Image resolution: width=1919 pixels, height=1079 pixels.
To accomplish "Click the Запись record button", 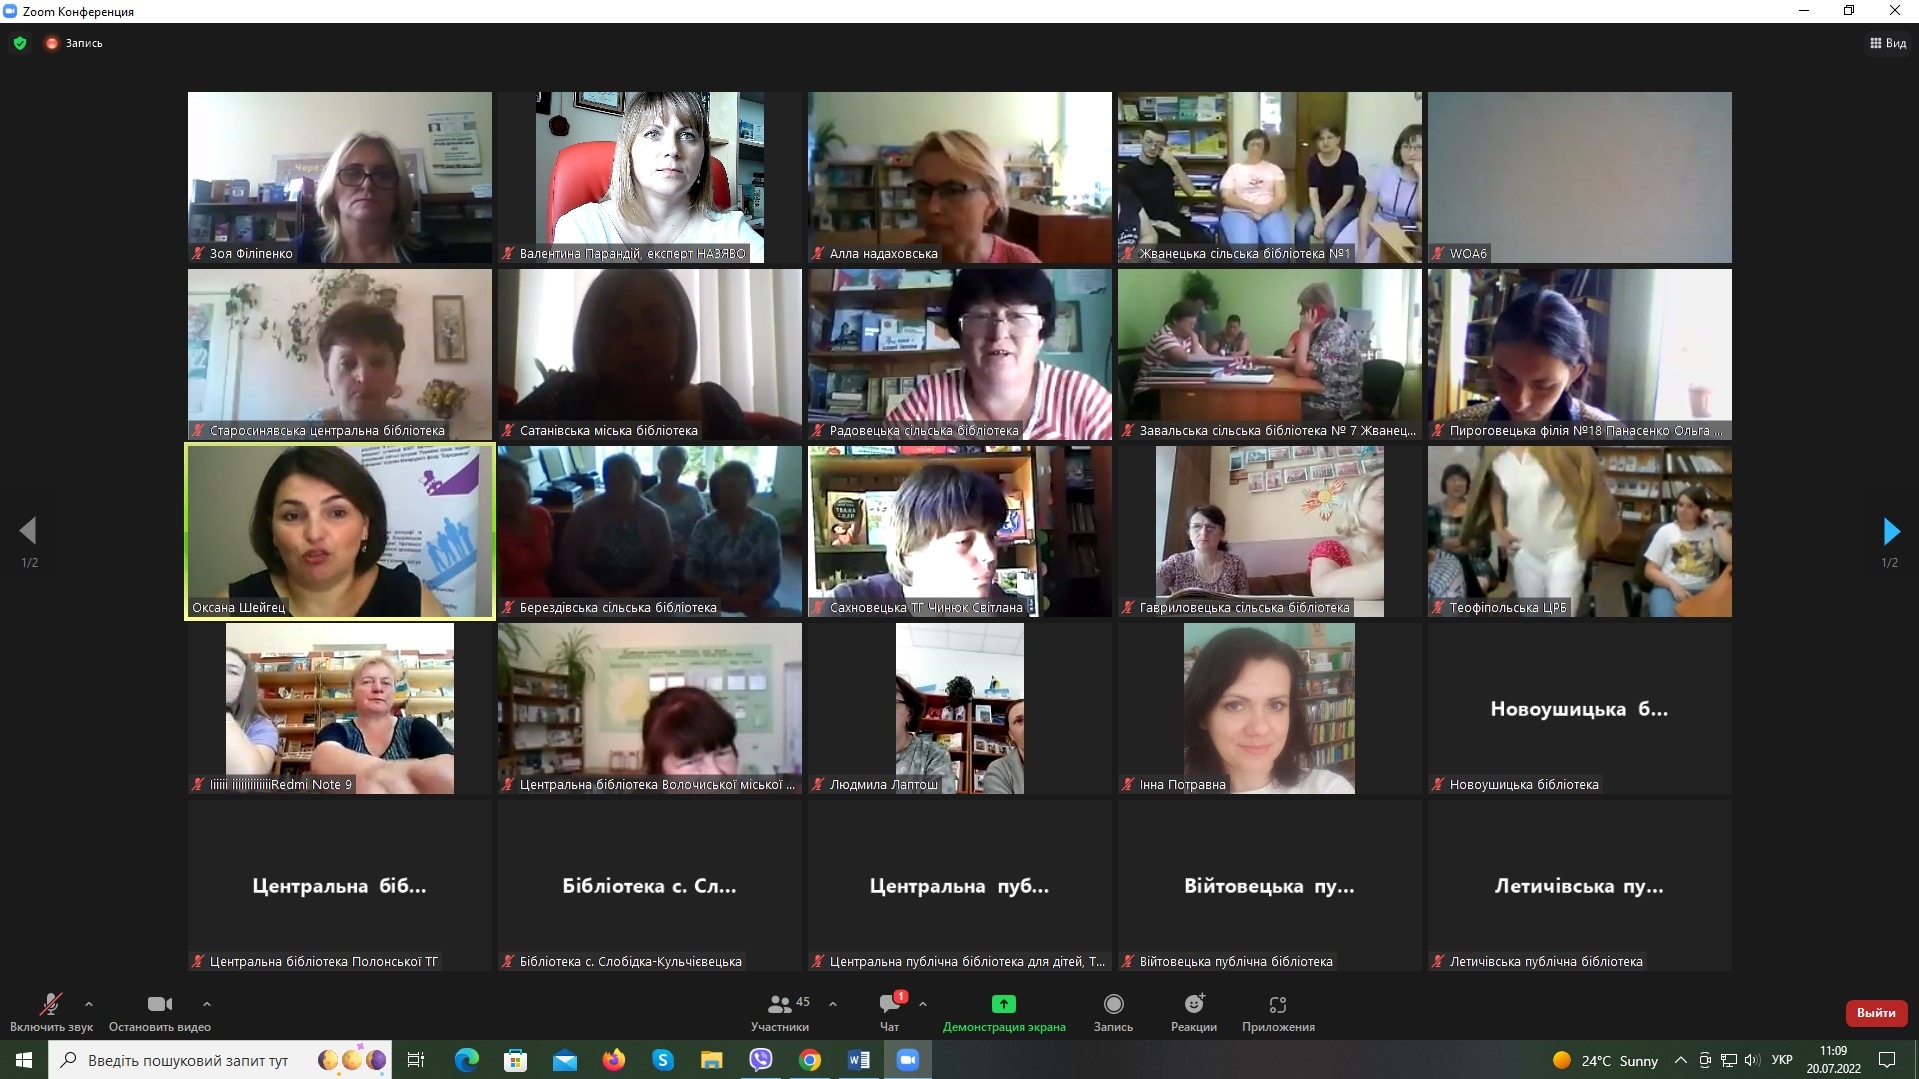I will pos(1113,1011).
